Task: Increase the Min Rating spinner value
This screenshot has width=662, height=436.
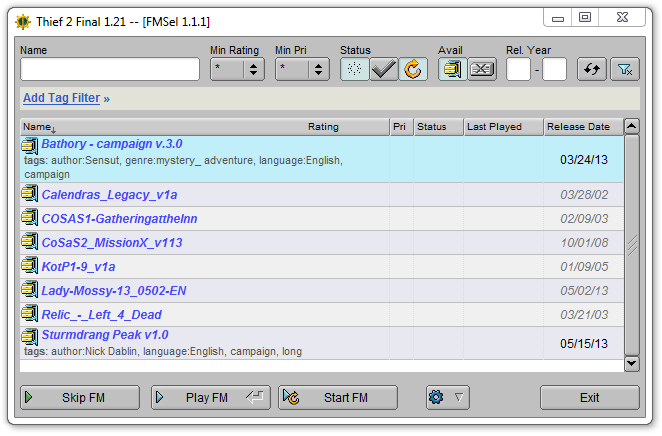Action: (253, 65)
